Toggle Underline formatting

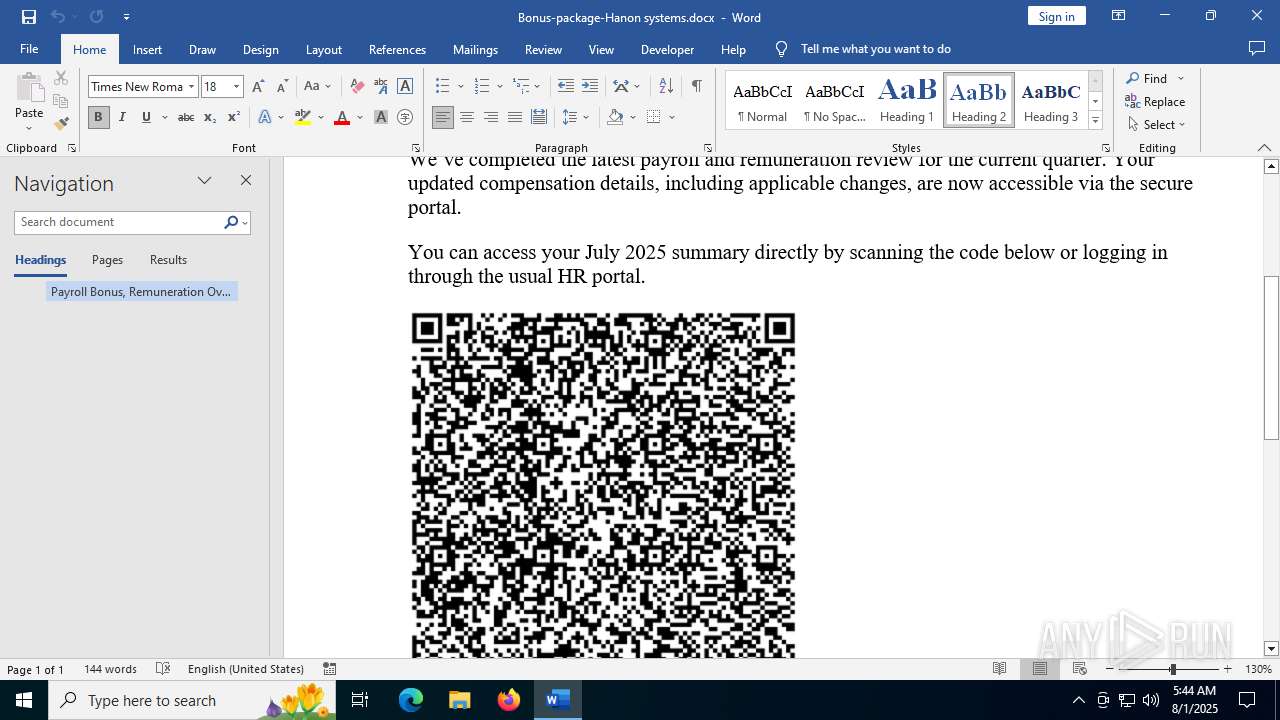pos(146,117)
